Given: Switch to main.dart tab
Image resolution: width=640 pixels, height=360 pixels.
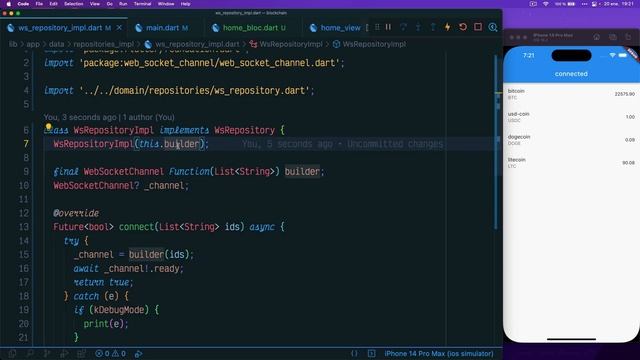Looking at the screenshot, I should point(162,28).
